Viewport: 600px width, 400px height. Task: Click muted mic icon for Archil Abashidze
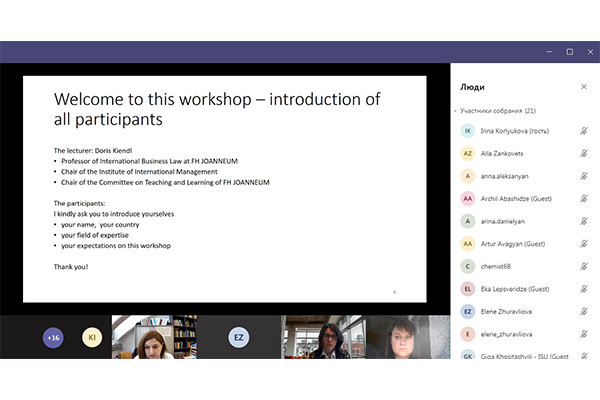[583, 199]
